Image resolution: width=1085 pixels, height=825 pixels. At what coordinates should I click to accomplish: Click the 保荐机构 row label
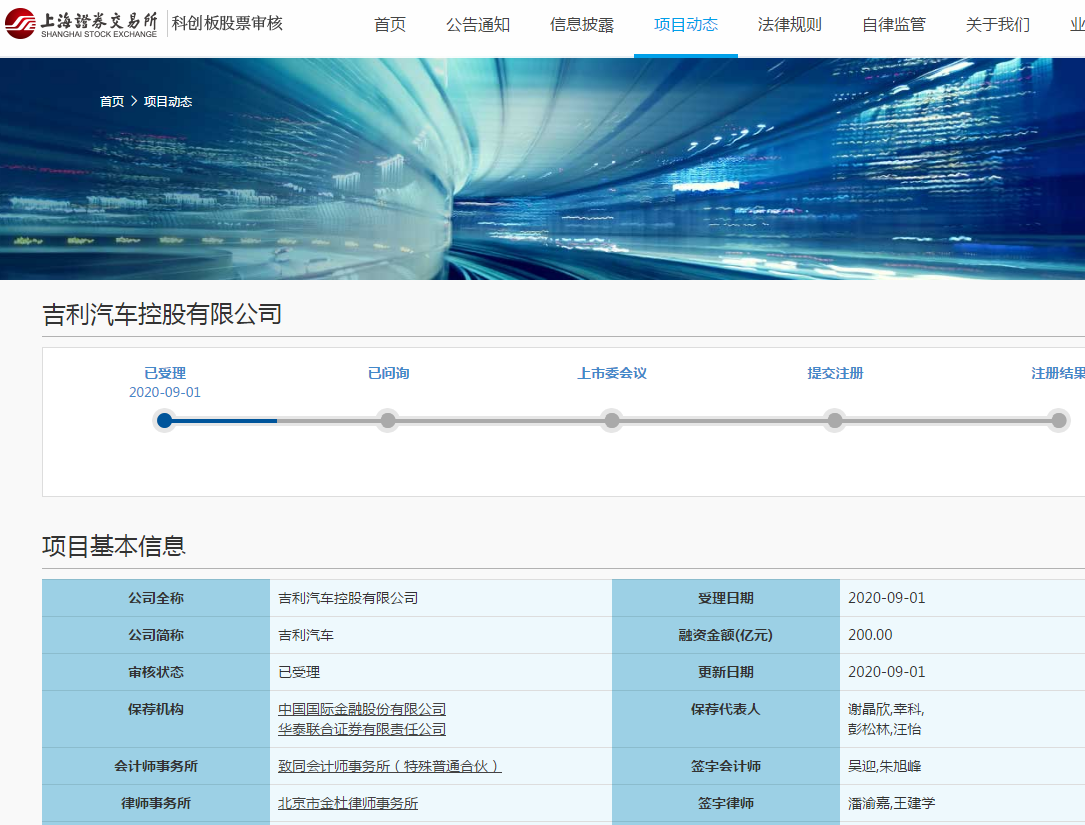coord(156,709)
